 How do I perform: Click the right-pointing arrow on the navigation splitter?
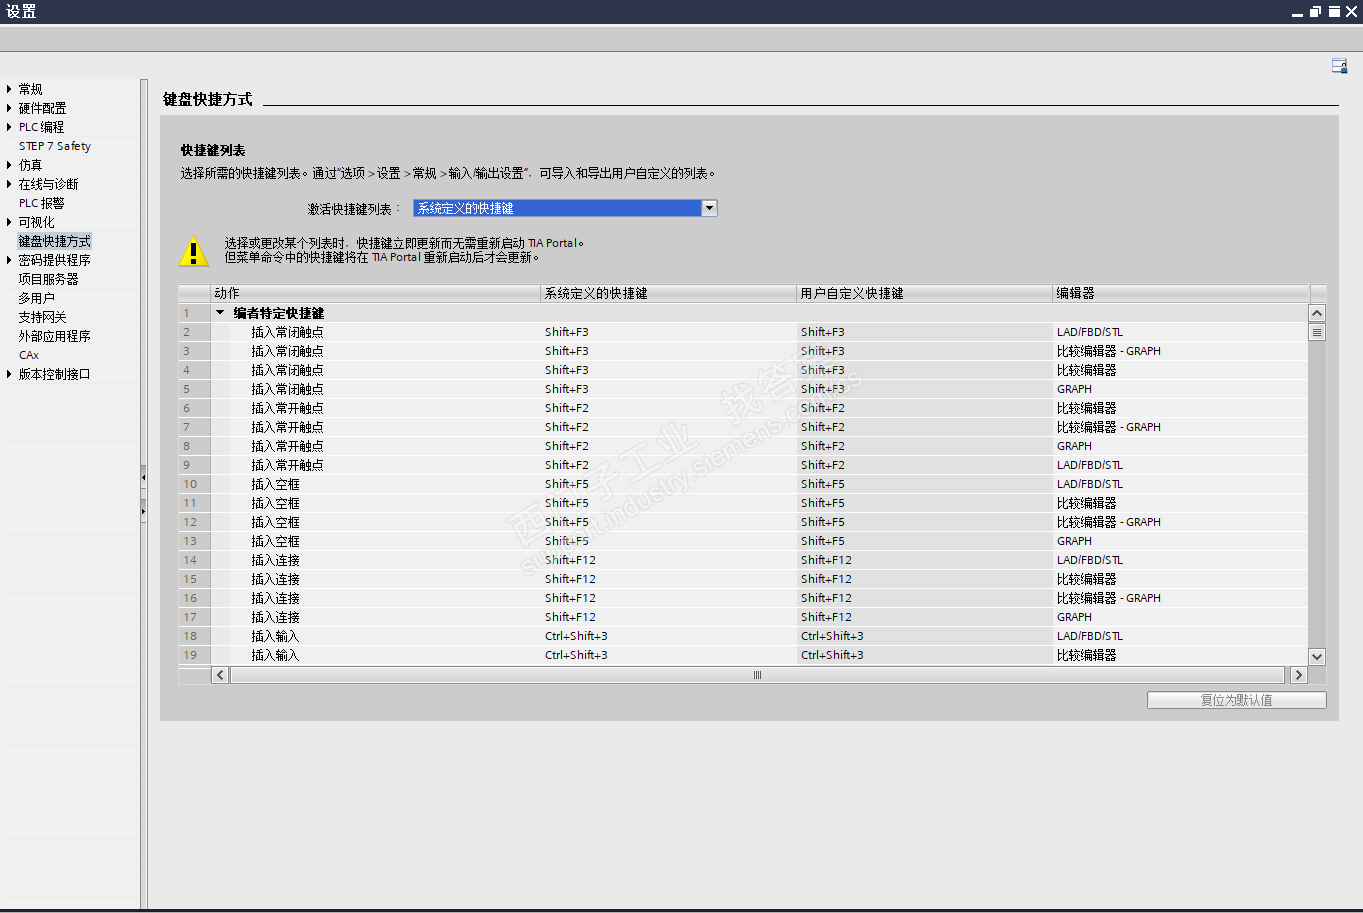click(x=143, y=511)
